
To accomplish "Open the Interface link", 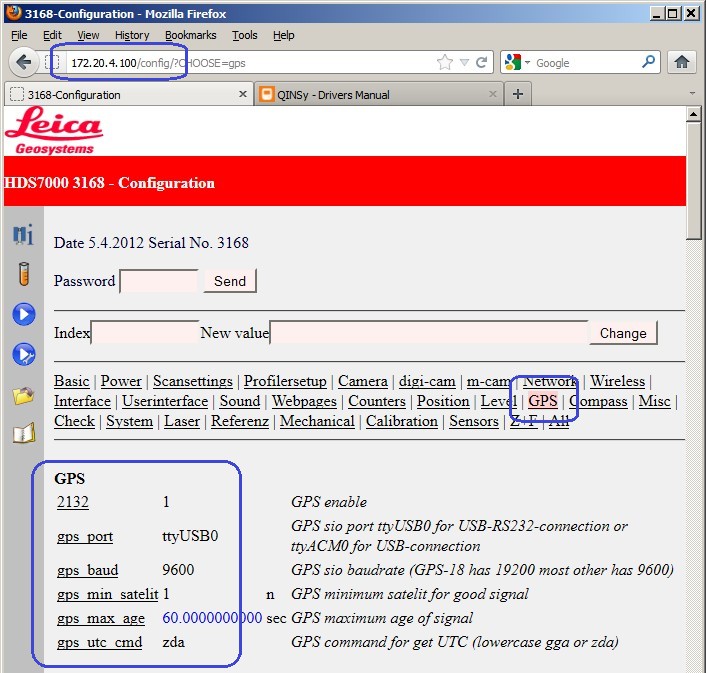I will [82, 401].
